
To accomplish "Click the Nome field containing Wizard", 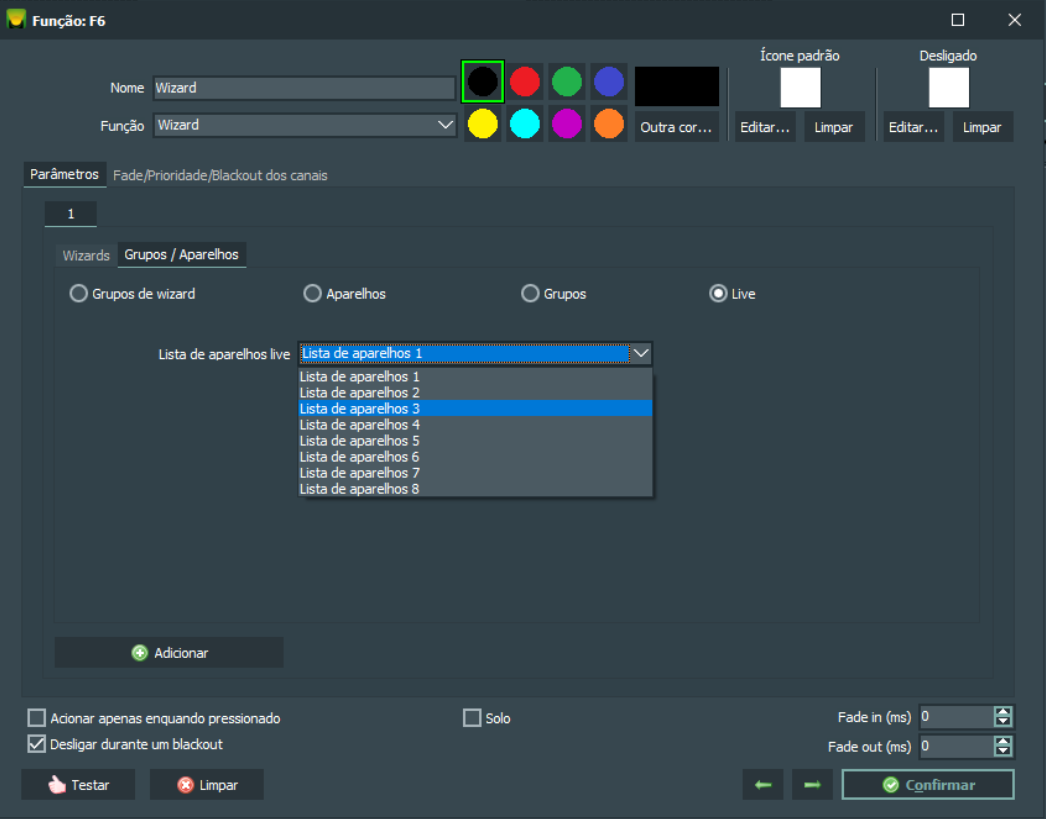I will [304, 88].
